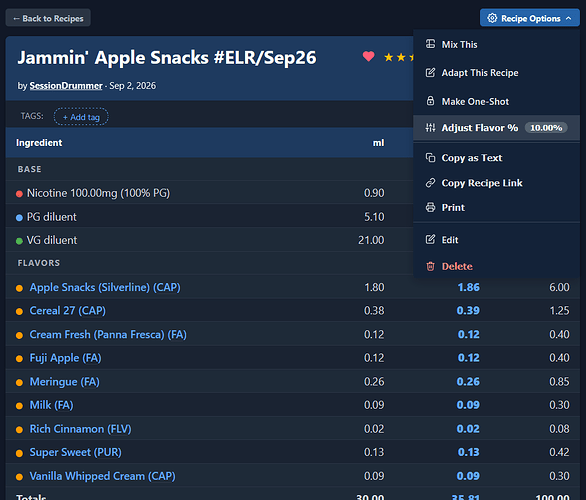Click the Adapt This Recipe pencil icon
The height and width of the screenshot is (500, 586).
coord(430,72)
